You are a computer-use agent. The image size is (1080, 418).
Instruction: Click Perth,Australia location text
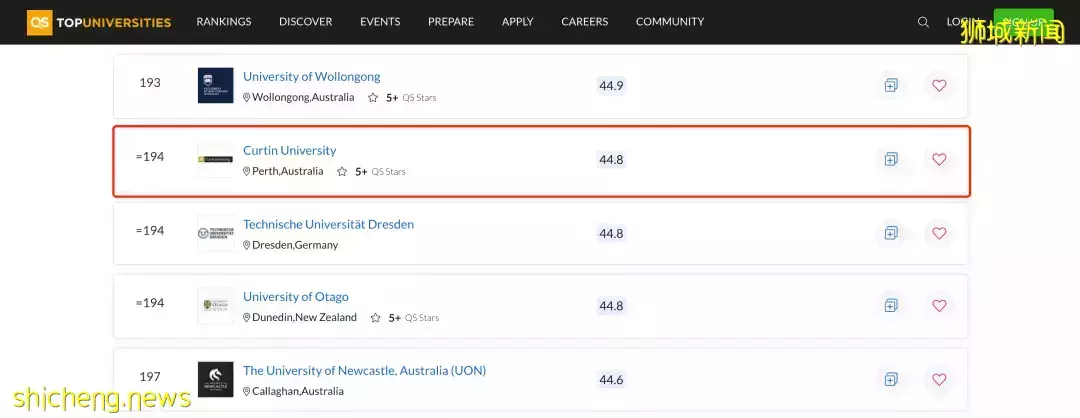coord(288,171)
